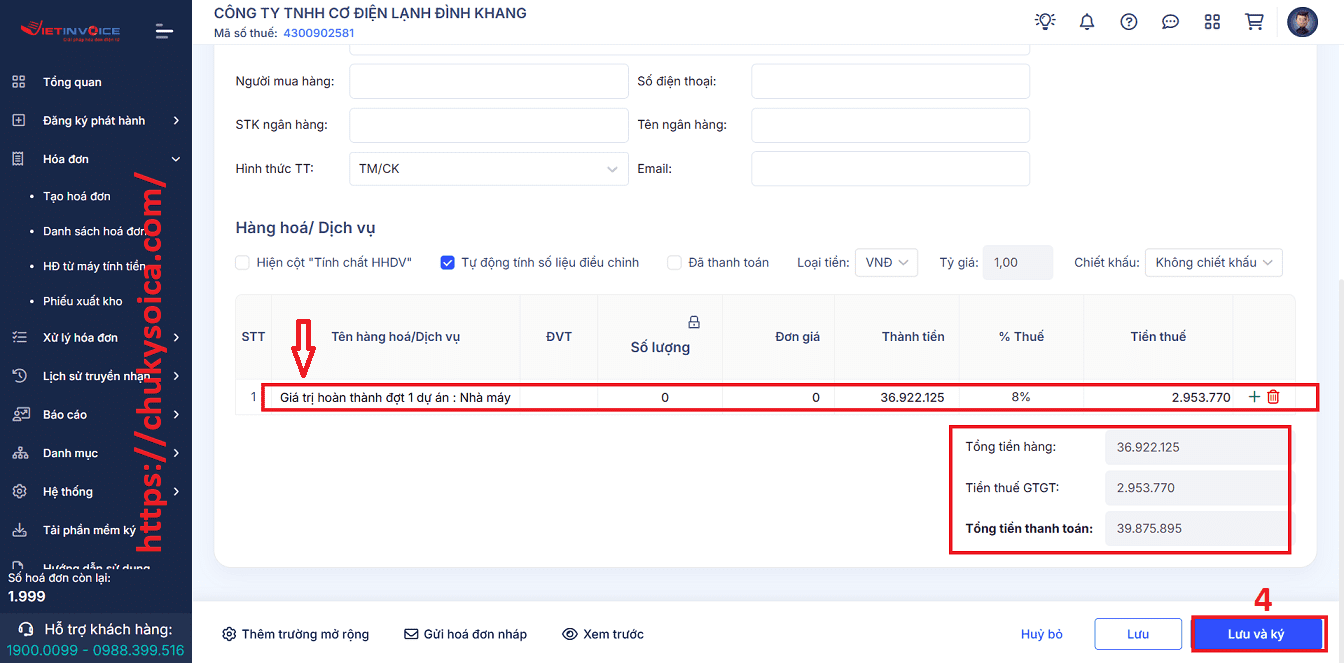Expand the Xử lý hóa đơn menu

(176, 337)
